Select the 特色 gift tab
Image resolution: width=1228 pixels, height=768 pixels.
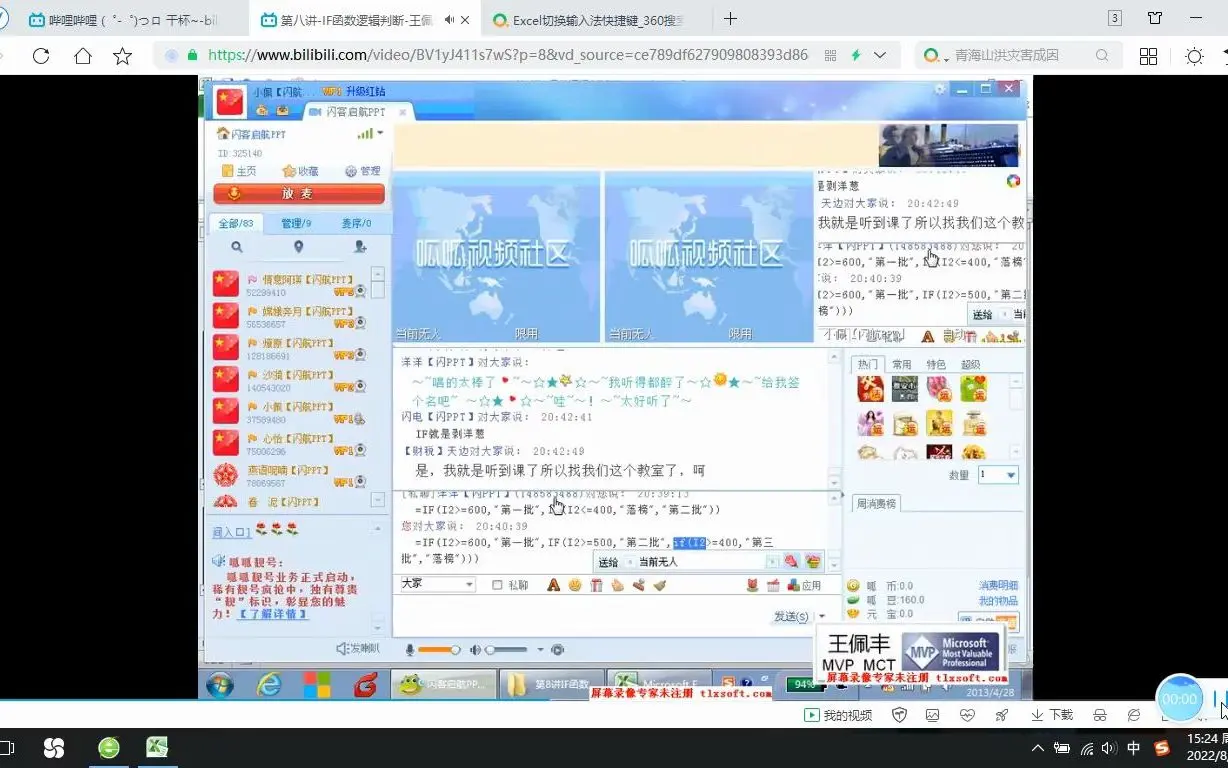point(936,365)
